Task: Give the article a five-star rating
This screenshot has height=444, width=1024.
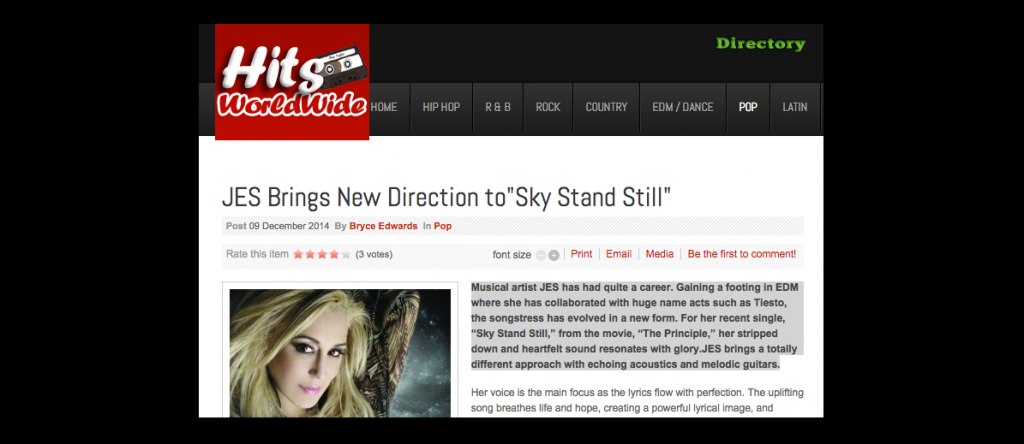Action: (345, 255)
